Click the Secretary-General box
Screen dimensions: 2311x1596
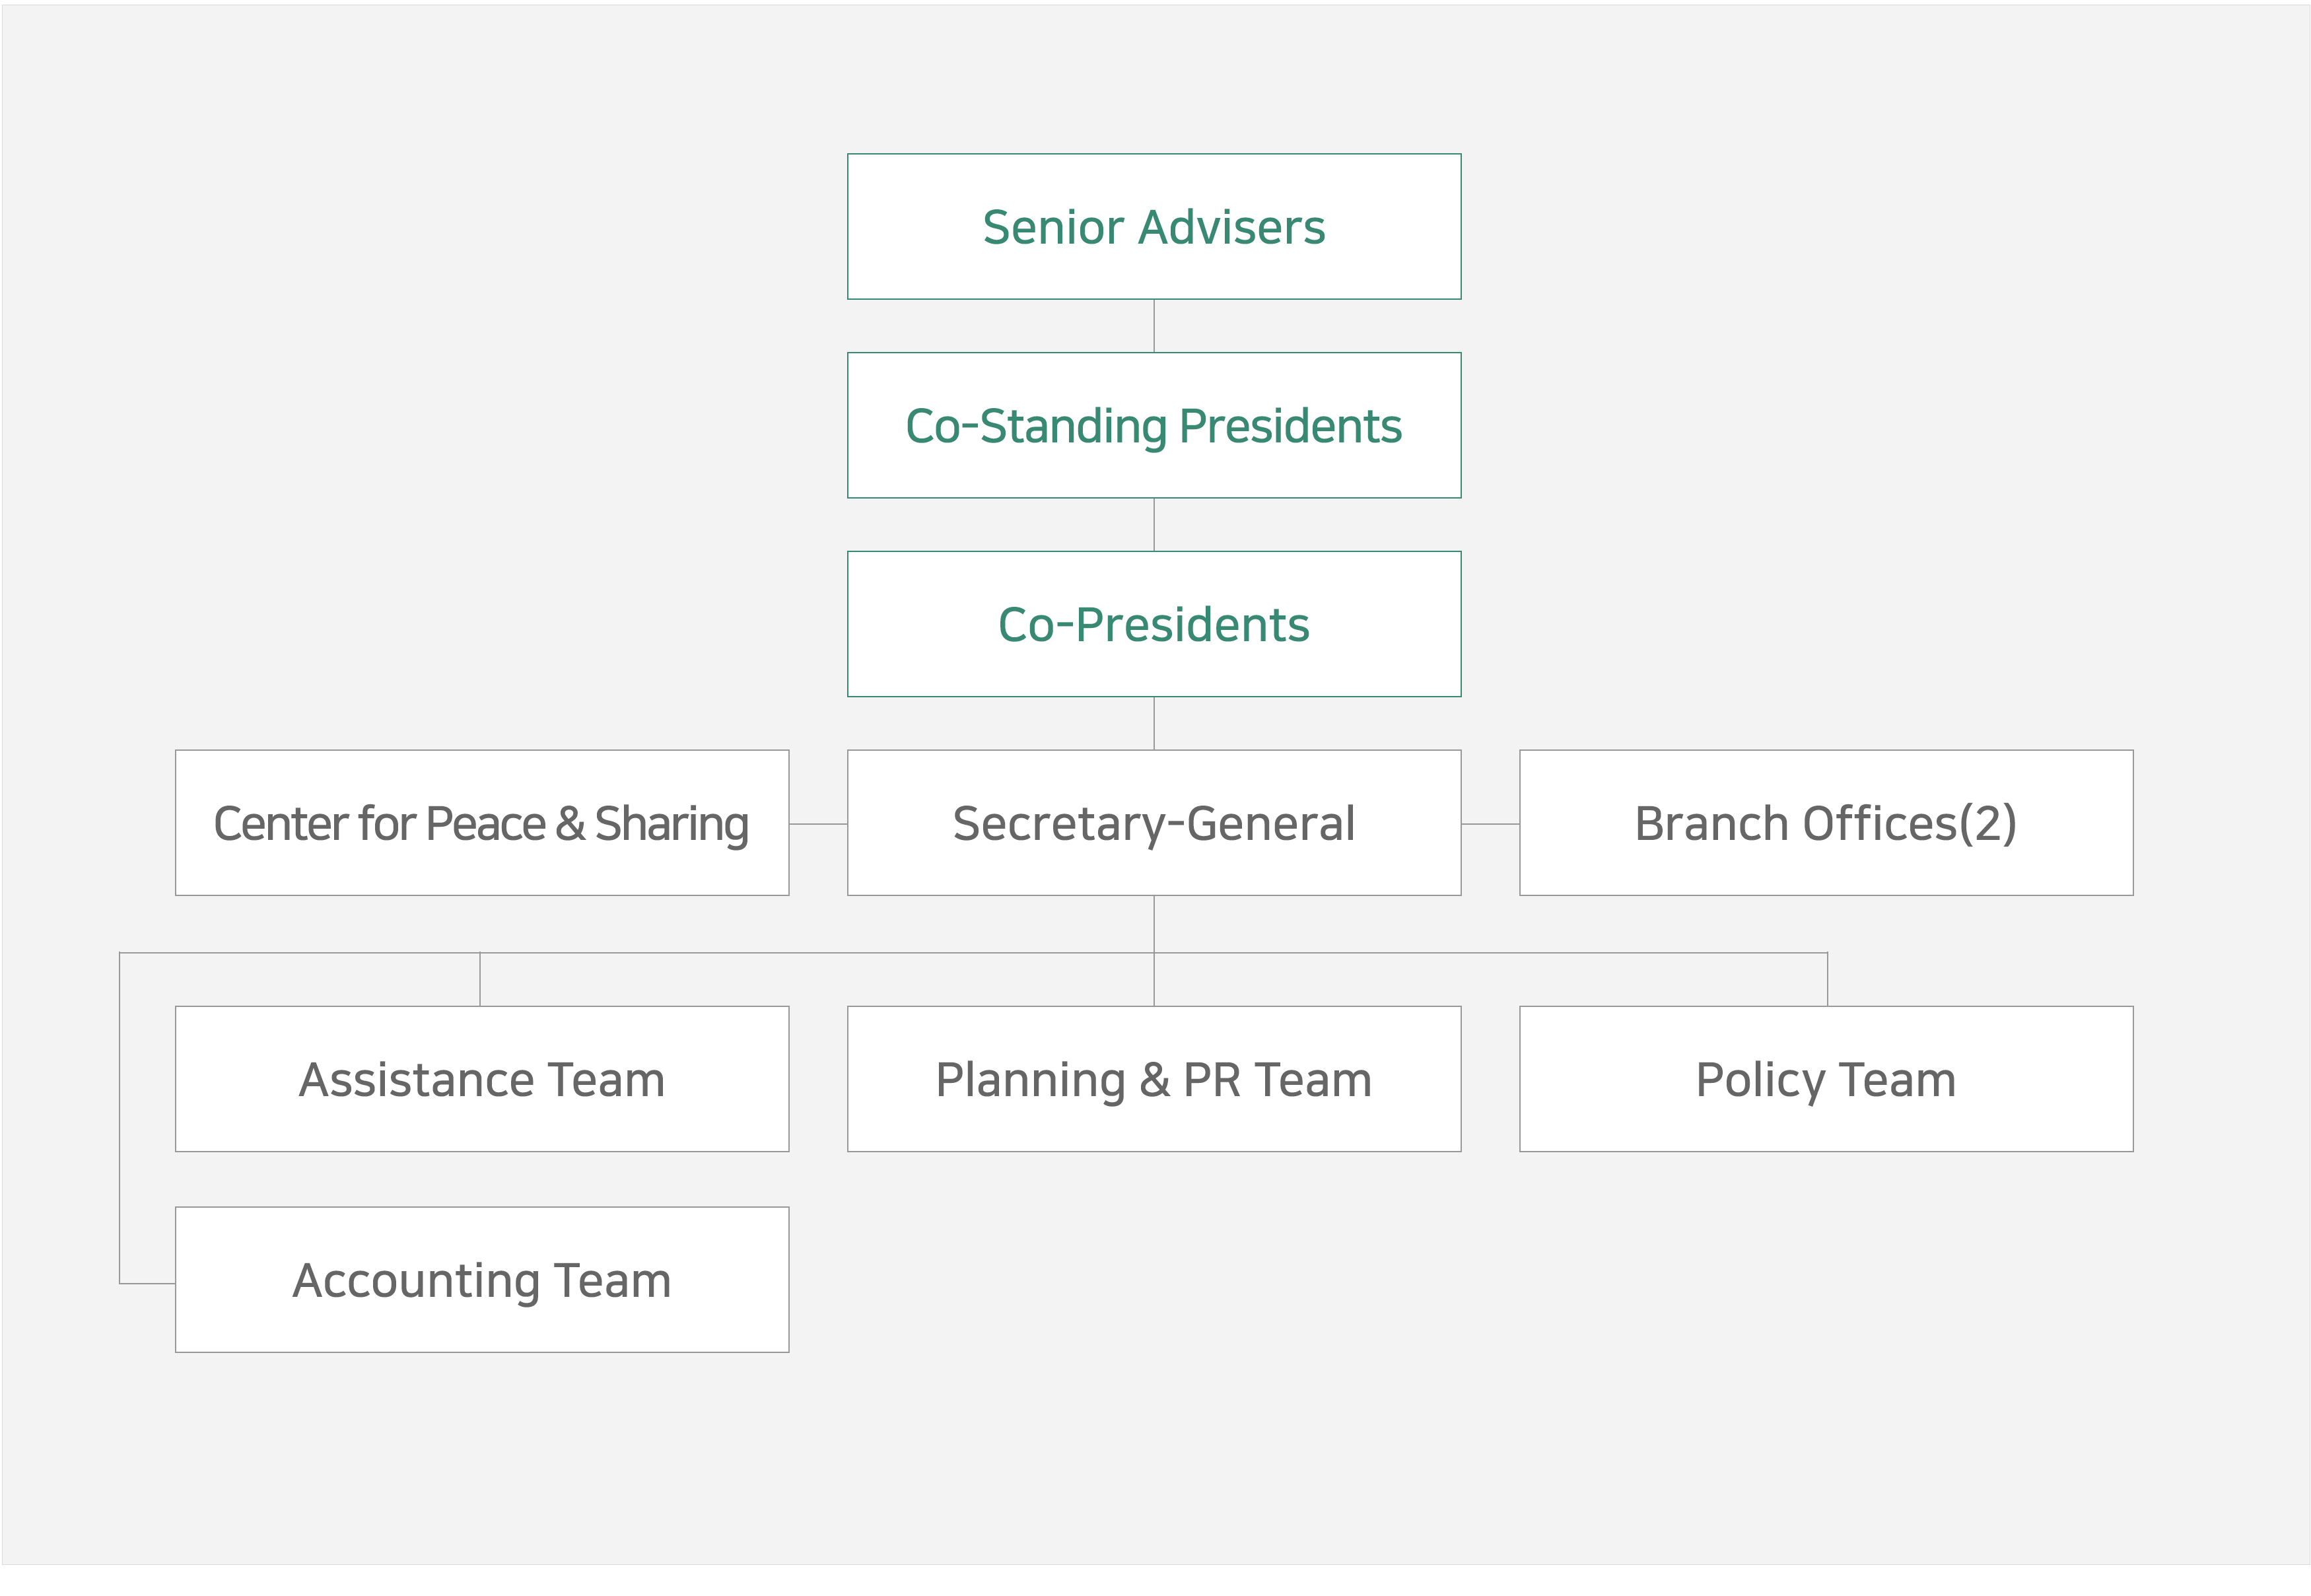click(1153, 823)
